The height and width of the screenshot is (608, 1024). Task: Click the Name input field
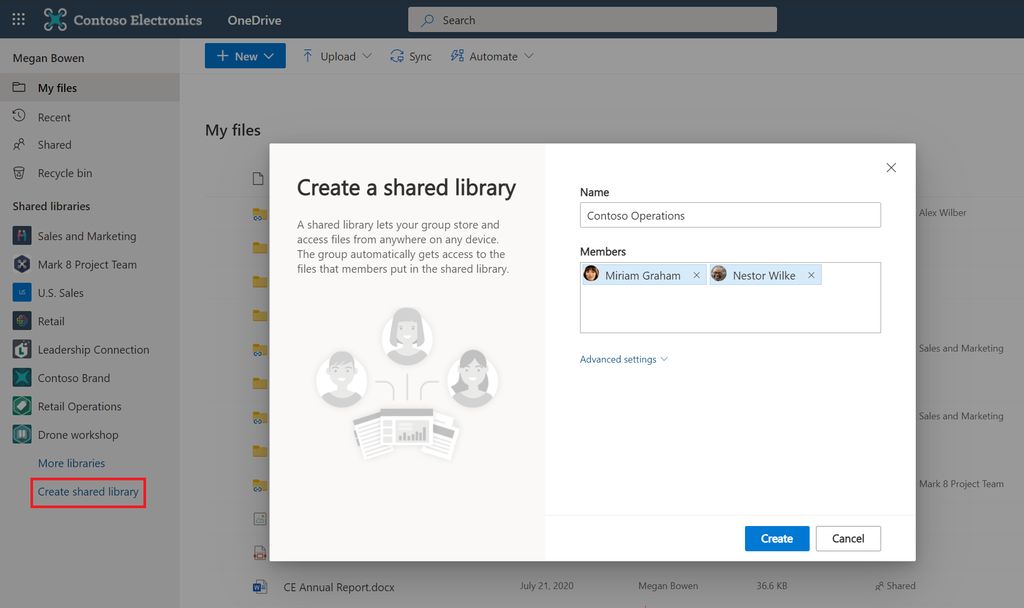pyautogui.click(x=730, y=216)
